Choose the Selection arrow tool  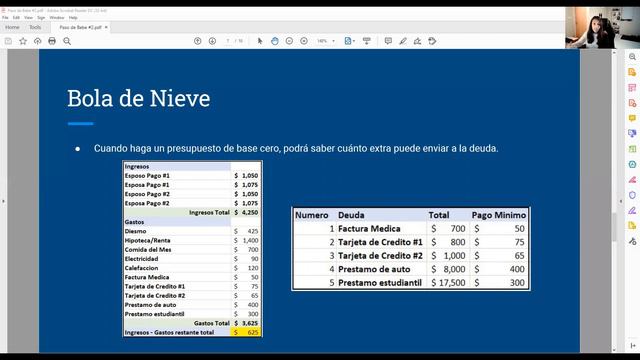click(x=260, y=41)
